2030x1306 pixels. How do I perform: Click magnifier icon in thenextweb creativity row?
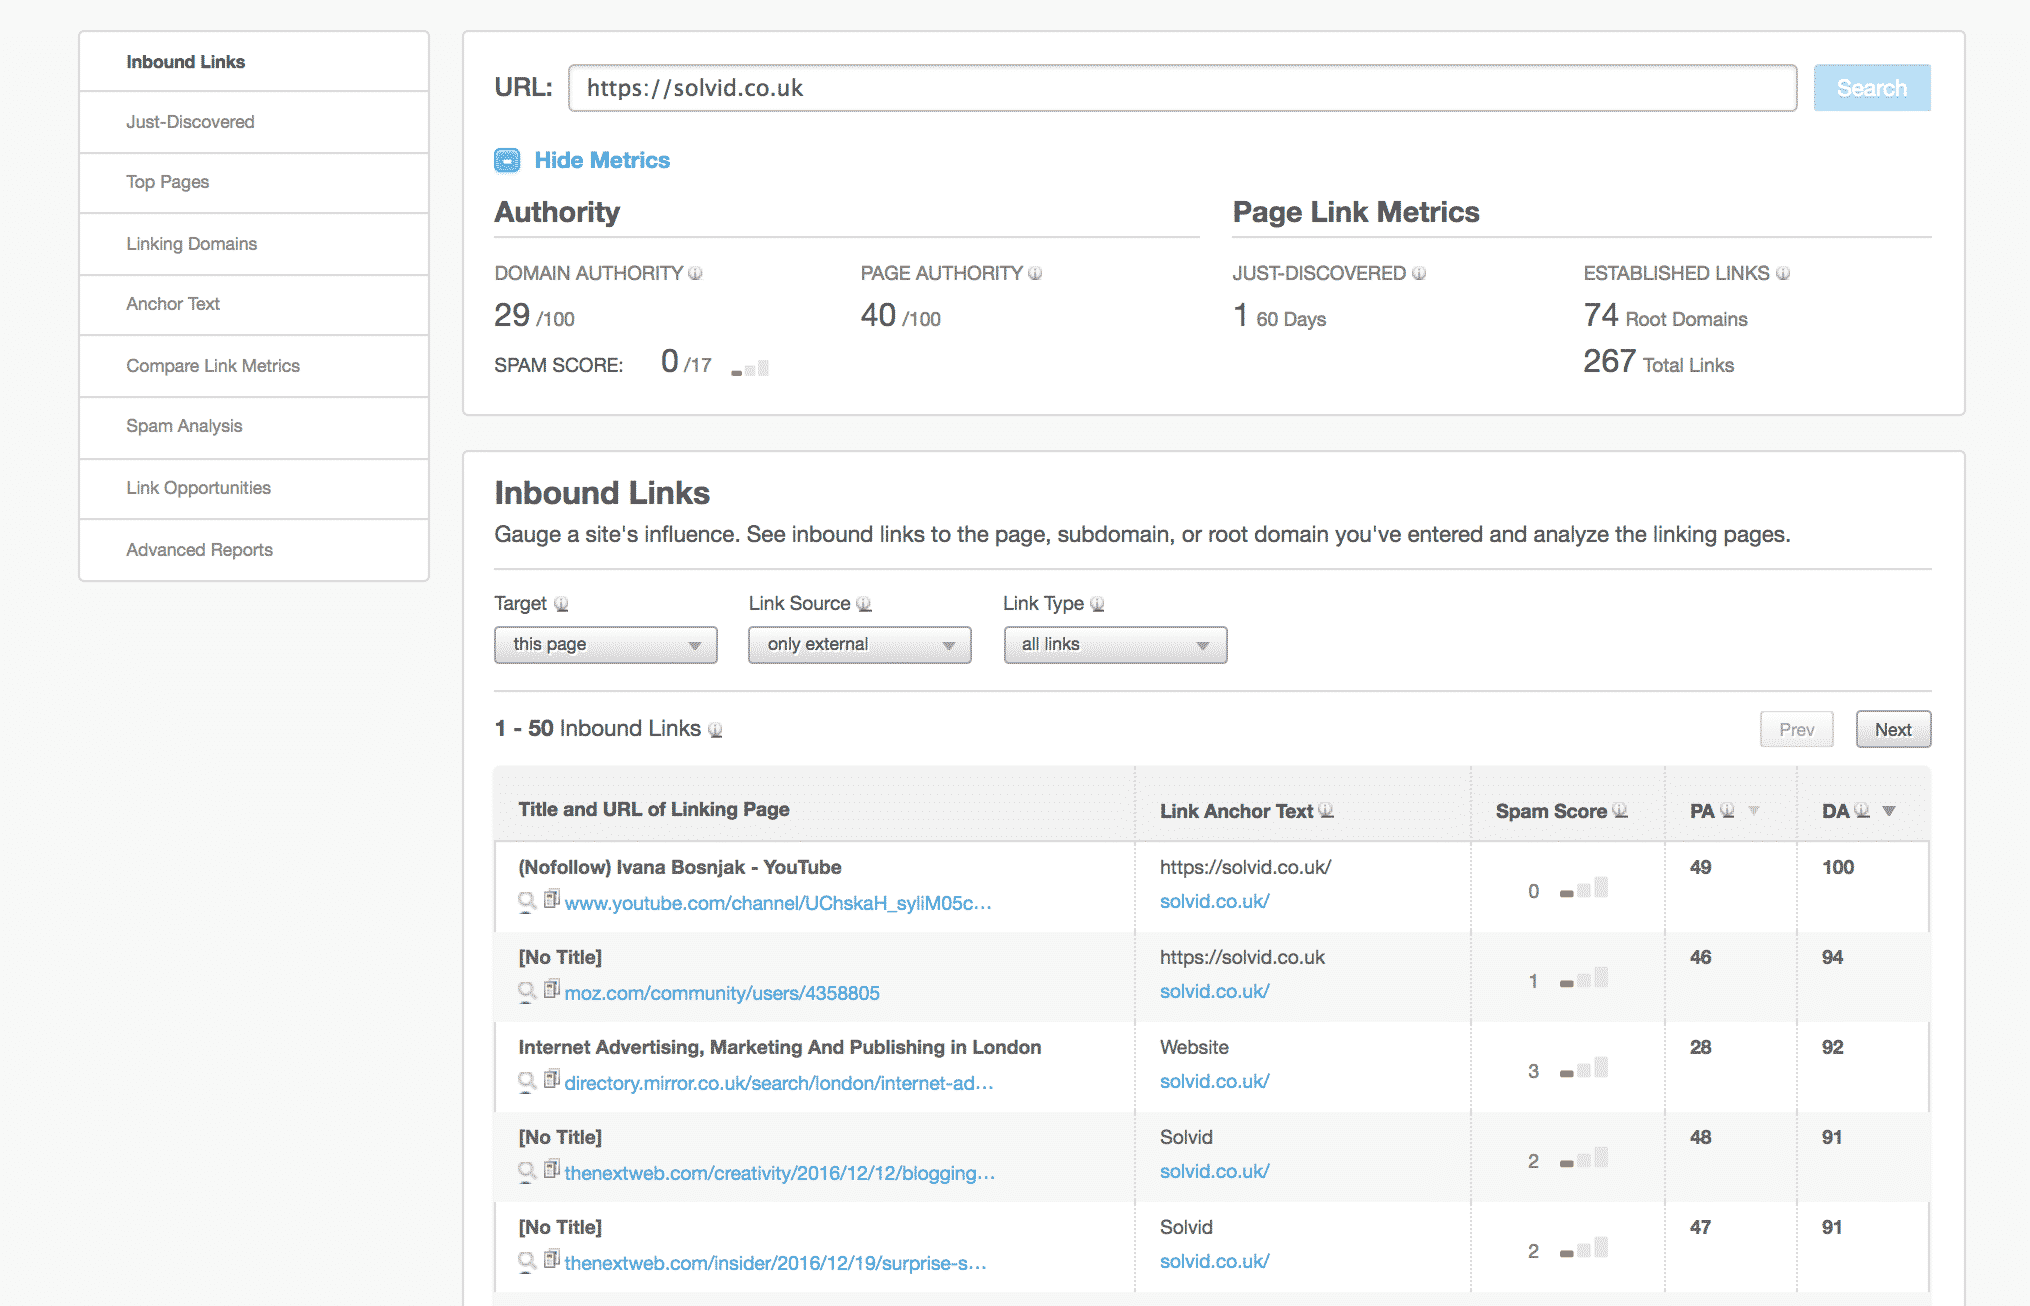[527, 1172]
